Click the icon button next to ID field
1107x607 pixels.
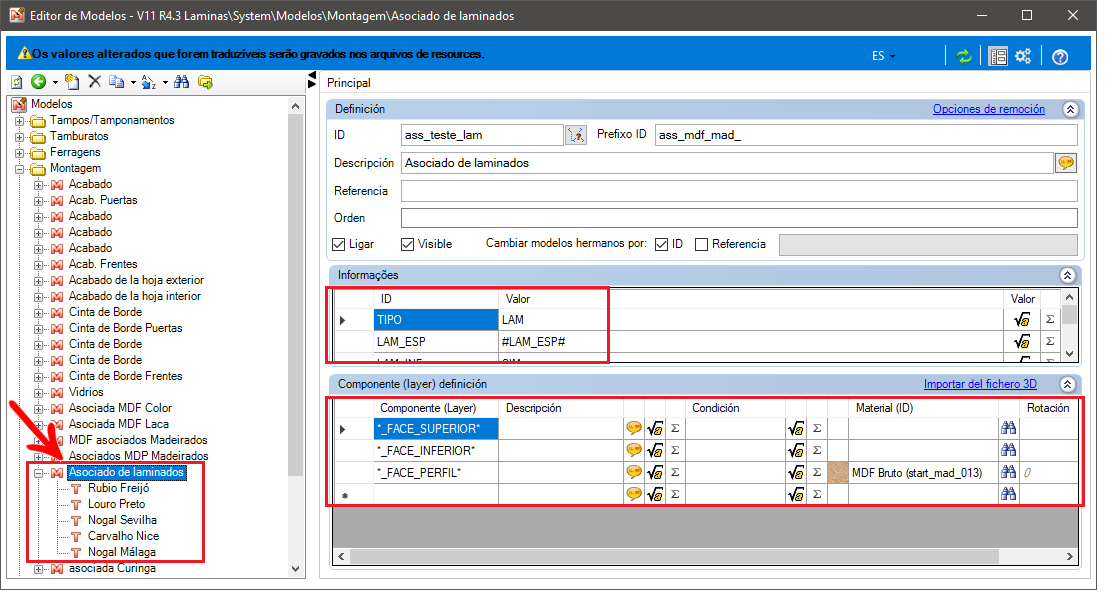pyautogui.click(x=576, y=135)
